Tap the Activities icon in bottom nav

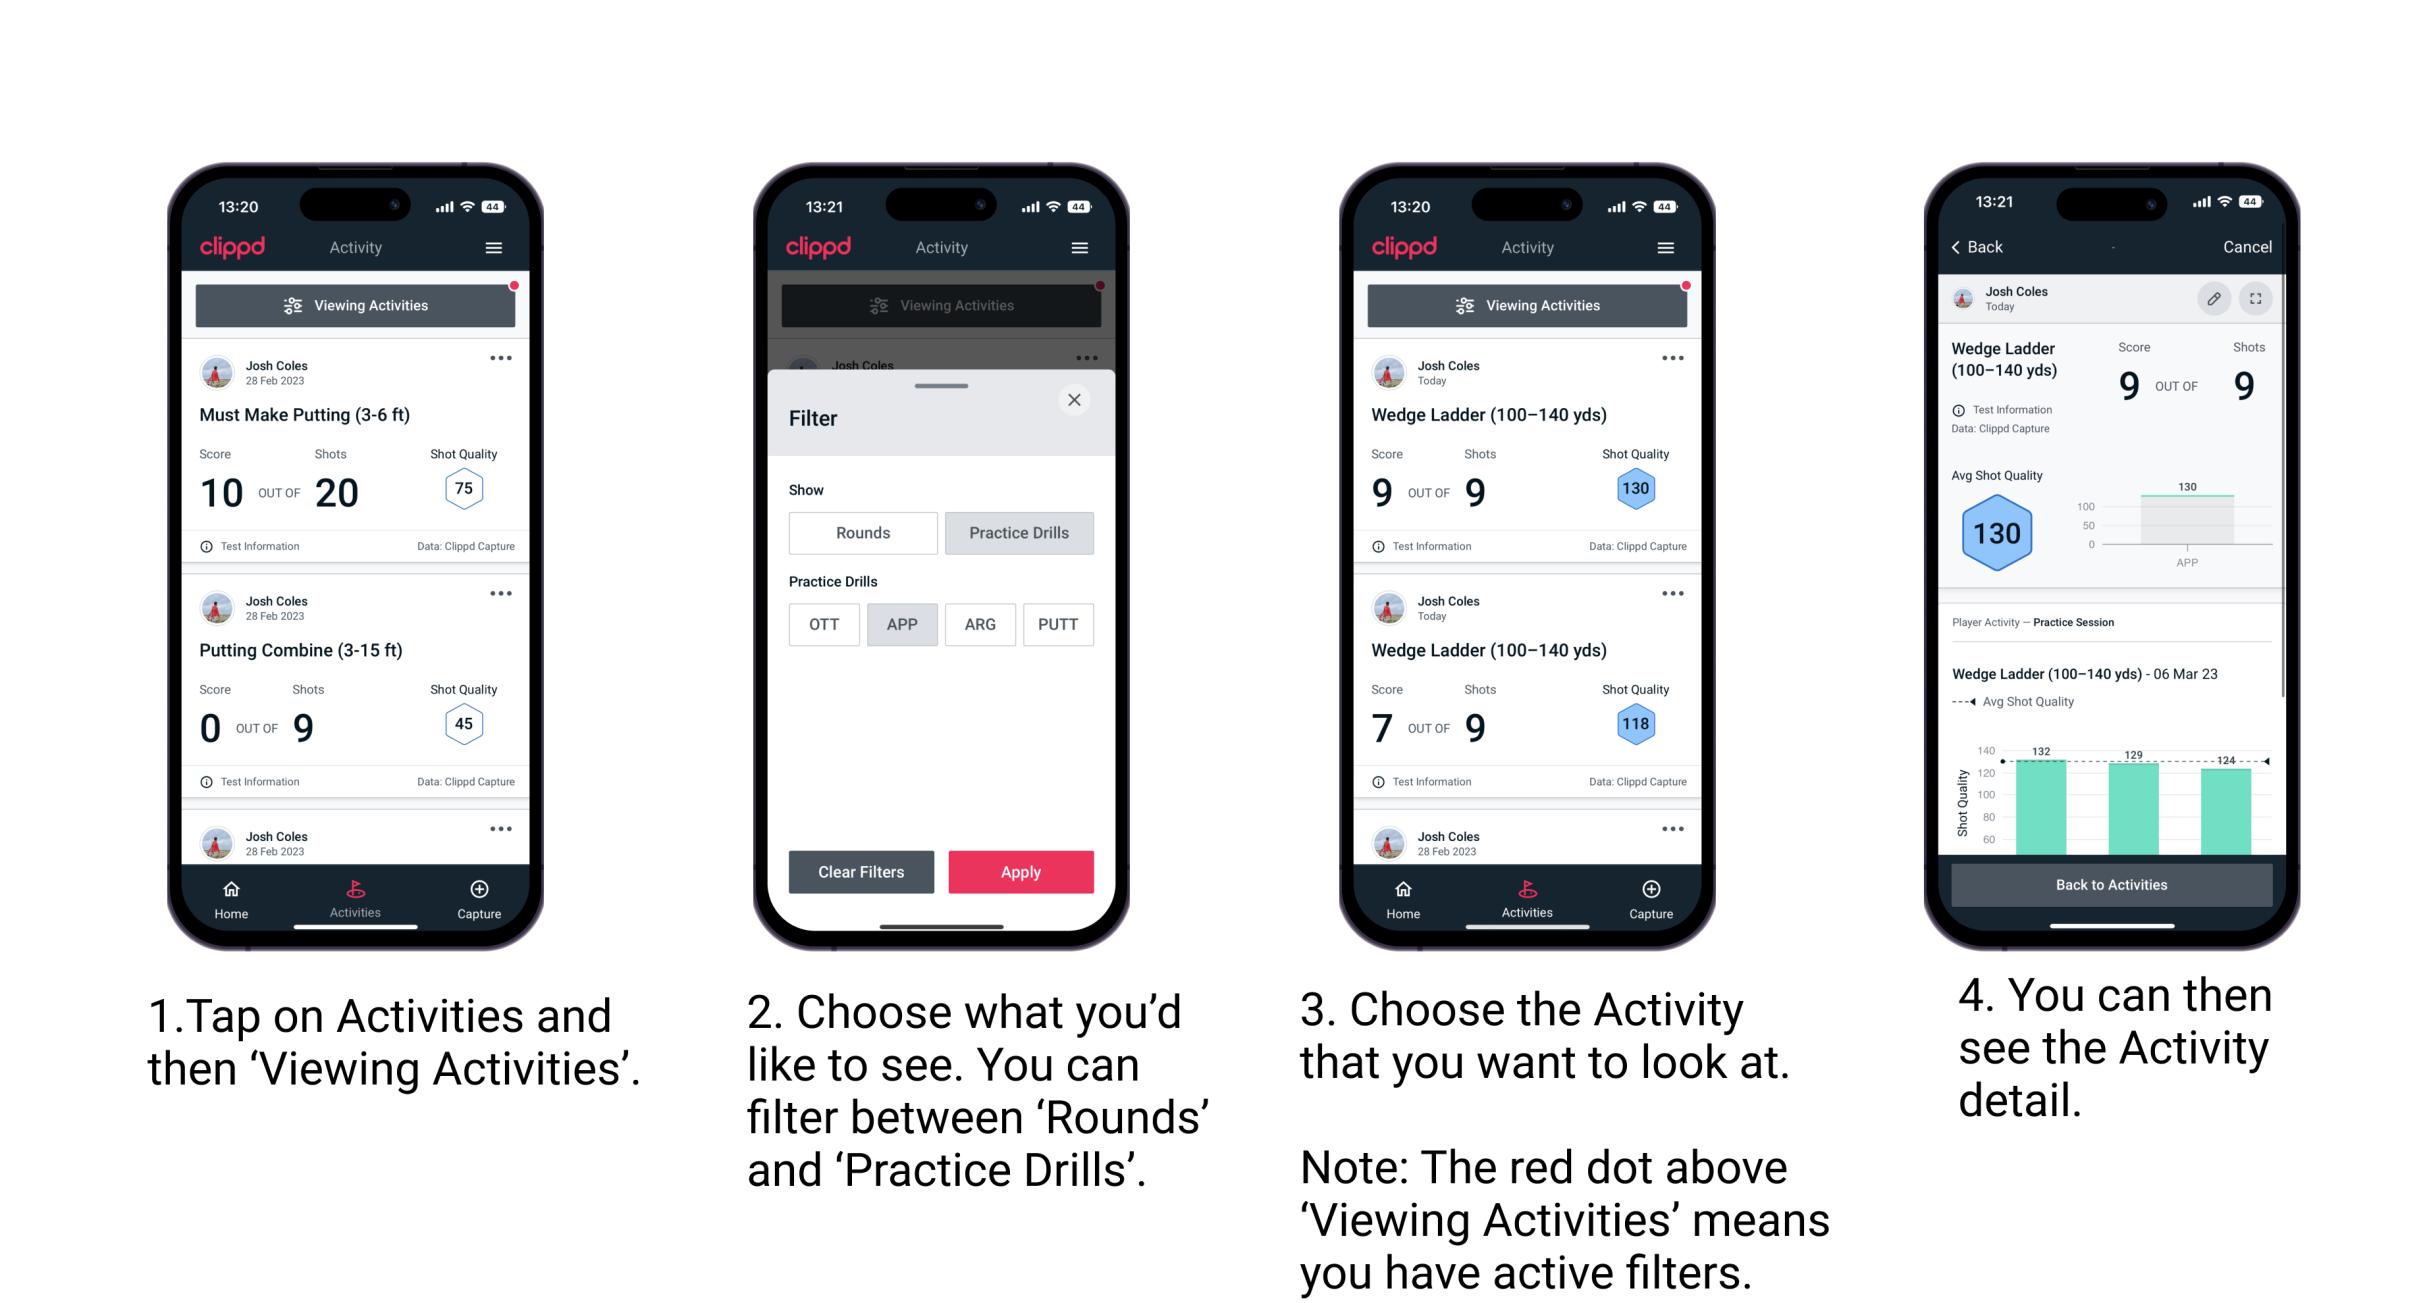(351, 894)
